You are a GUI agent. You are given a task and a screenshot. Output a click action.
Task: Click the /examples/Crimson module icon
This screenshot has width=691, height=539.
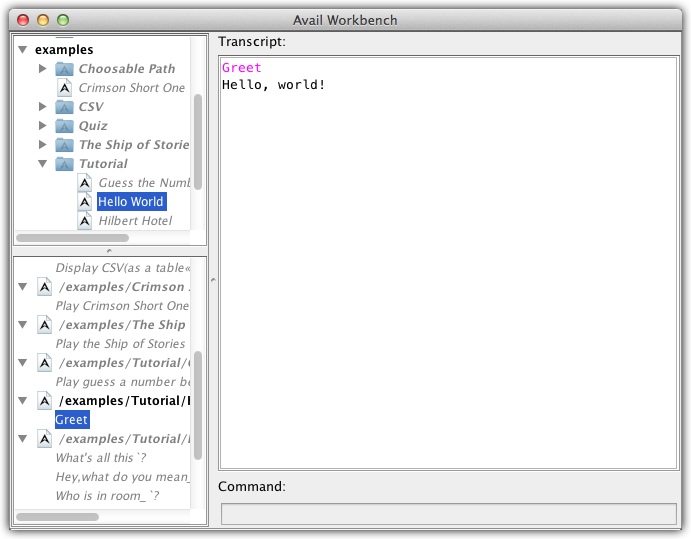tap(45, 287)
